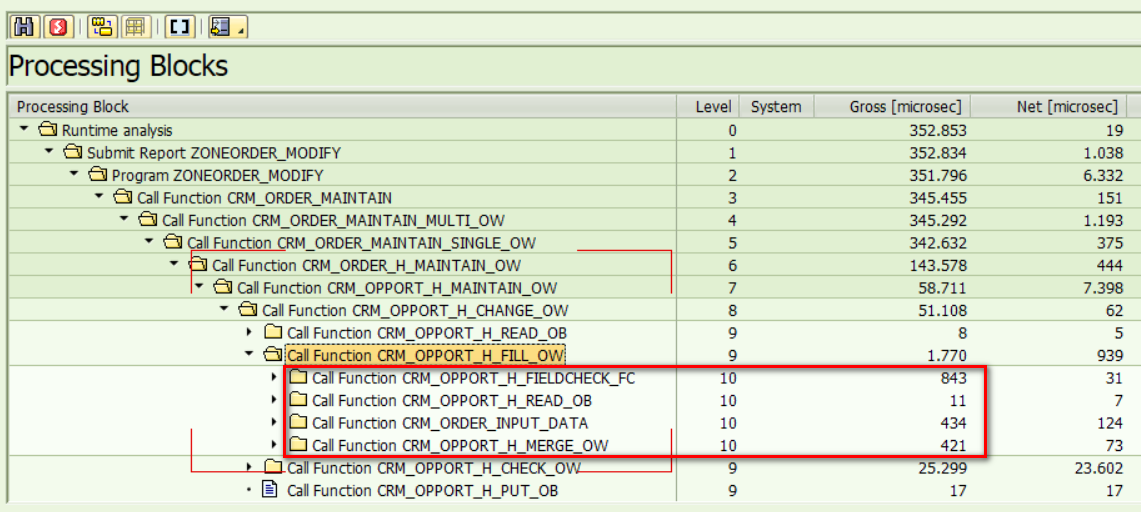Click folder icon of CRM_OPPORT_H_FIELDCHECK_FC
The height and width of the screenshot is (512, 1141).
pyautogui.click(x=298, y=377)
